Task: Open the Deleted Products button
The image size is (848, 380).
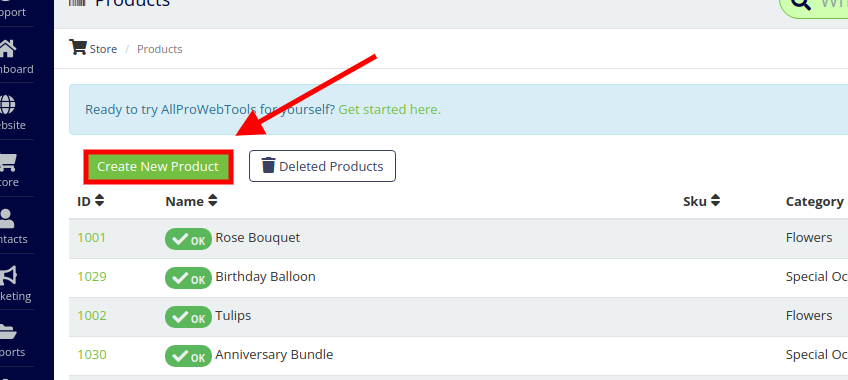Action: (322, 166)
